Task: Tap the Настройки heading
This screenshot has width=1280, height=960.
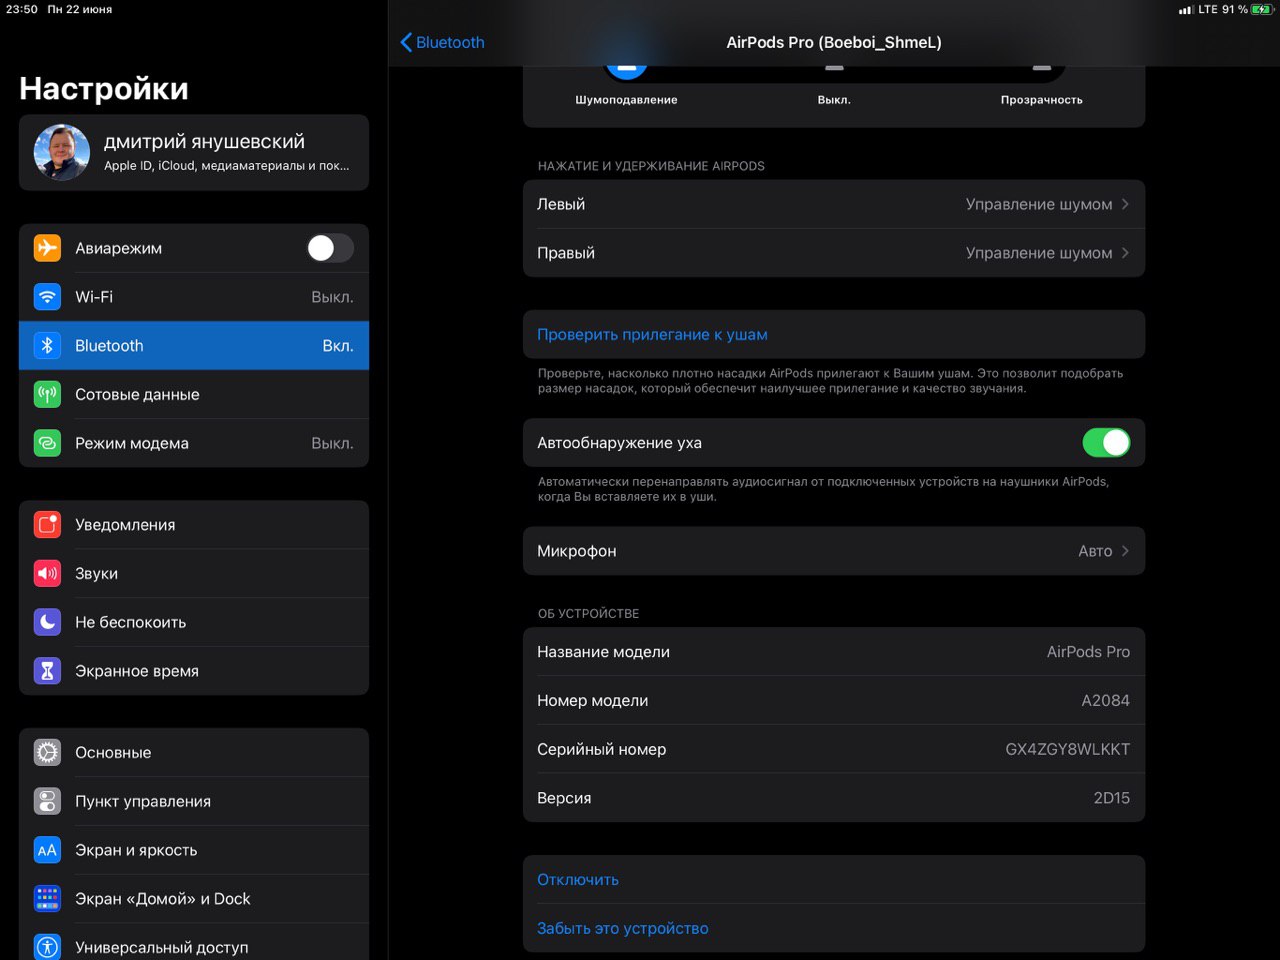Action: click(x=104, y=88)
